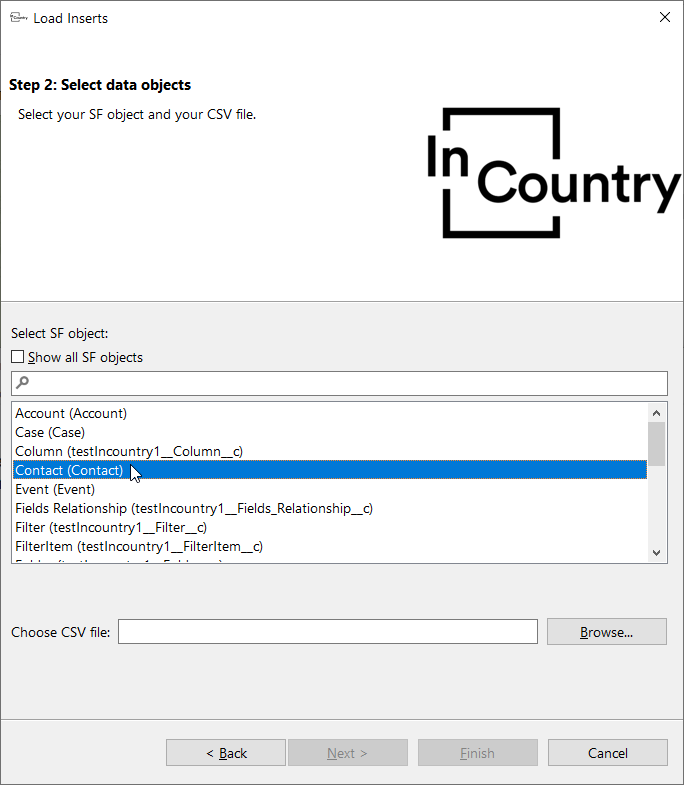The image size is (684, 785).
Task: Select Event (Event) in the object list
Action: click(329, 490)
